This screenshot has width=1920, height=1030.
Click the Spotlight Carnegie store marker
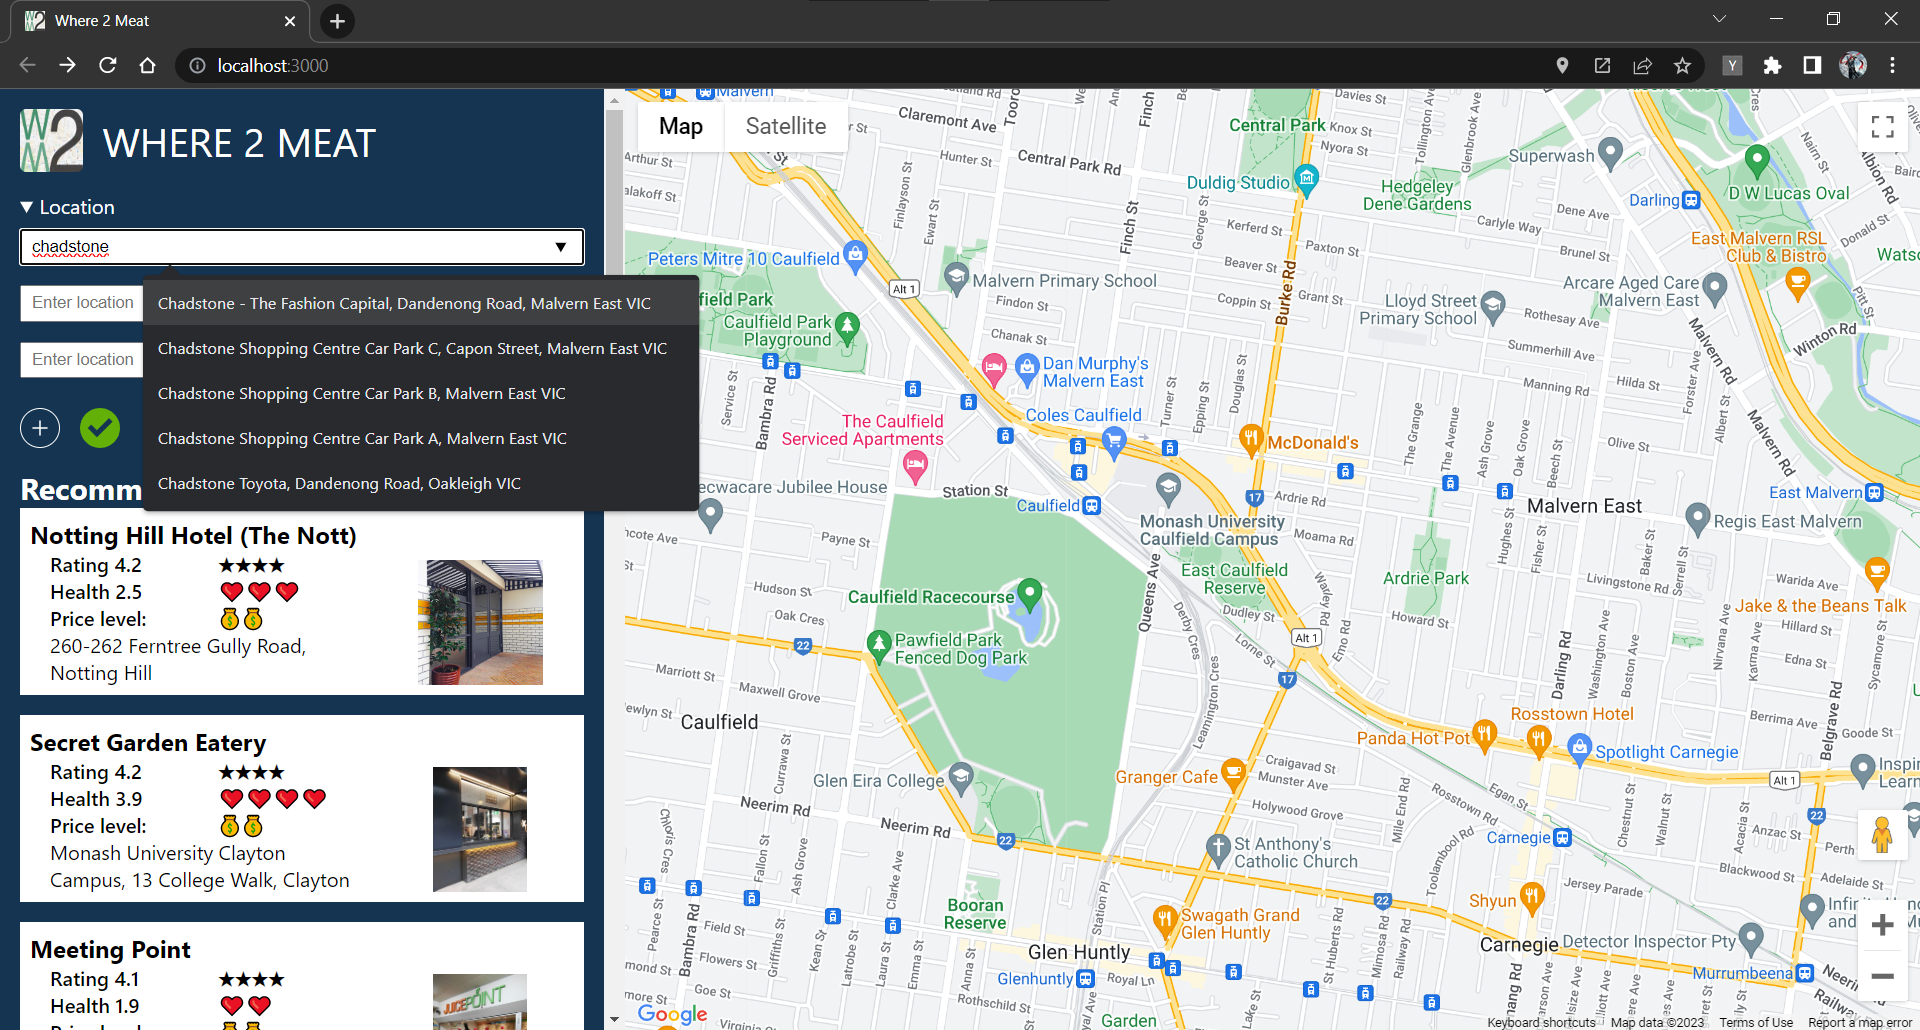pyautogui.click(x=1579, y=747)
